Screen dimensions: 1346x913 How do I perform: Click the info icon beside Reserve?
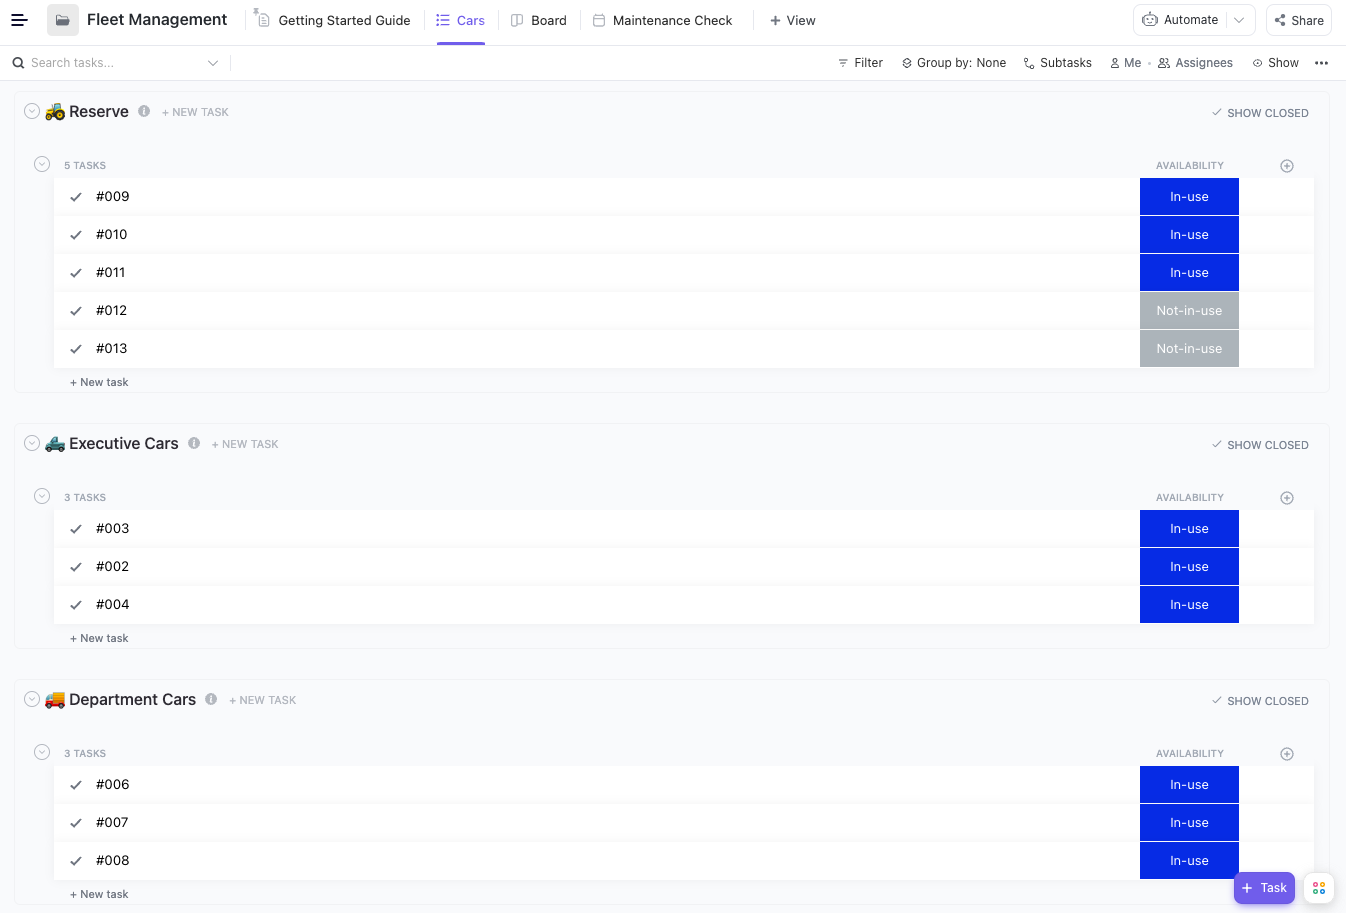coord(144,112)
